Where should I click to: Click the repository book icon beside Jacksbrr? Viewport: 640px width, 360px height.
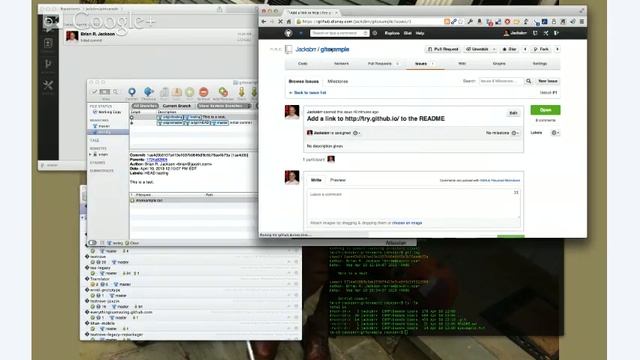[x=289, y=49]
